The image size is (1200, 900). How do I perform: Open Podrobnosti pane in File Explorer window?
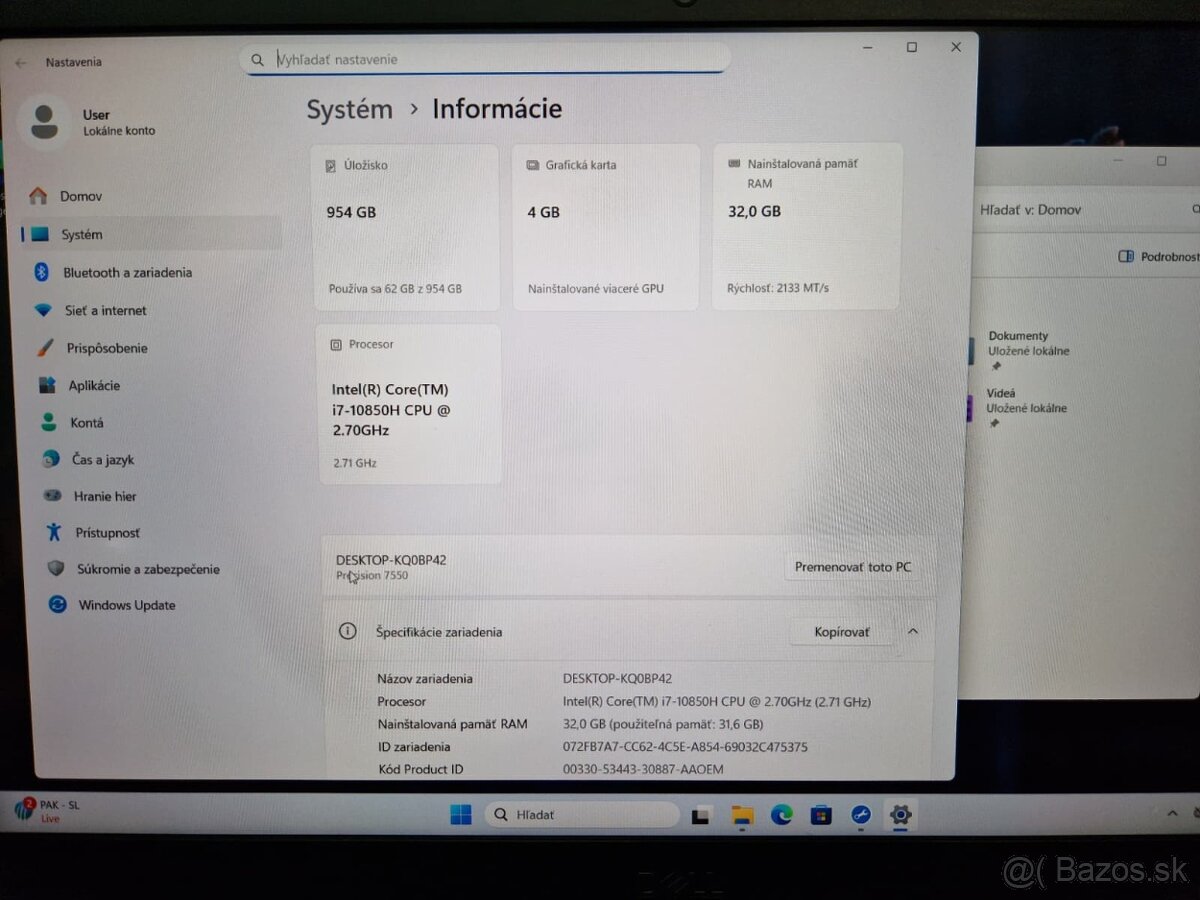click(x=1155, y=256)
